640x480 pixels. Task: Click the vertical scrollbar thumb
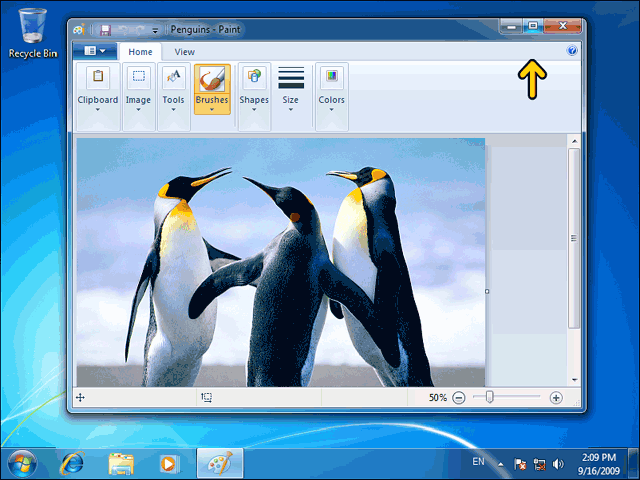pyautogui.click(x=574, y=238)
